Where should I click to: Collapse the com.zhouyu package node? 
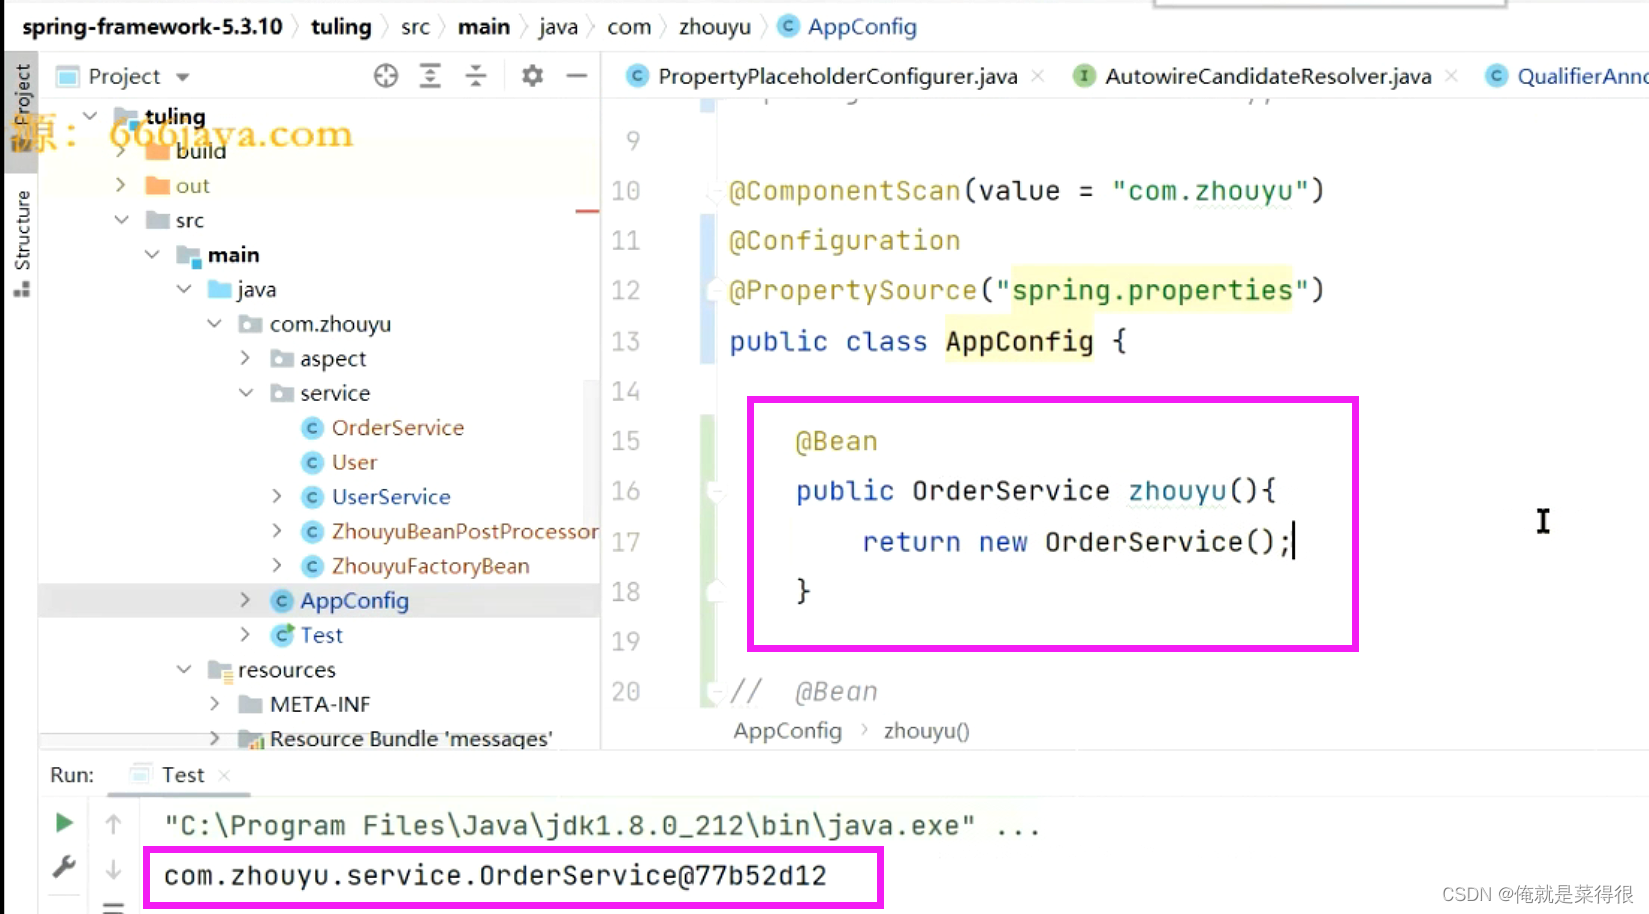[214, 323]
